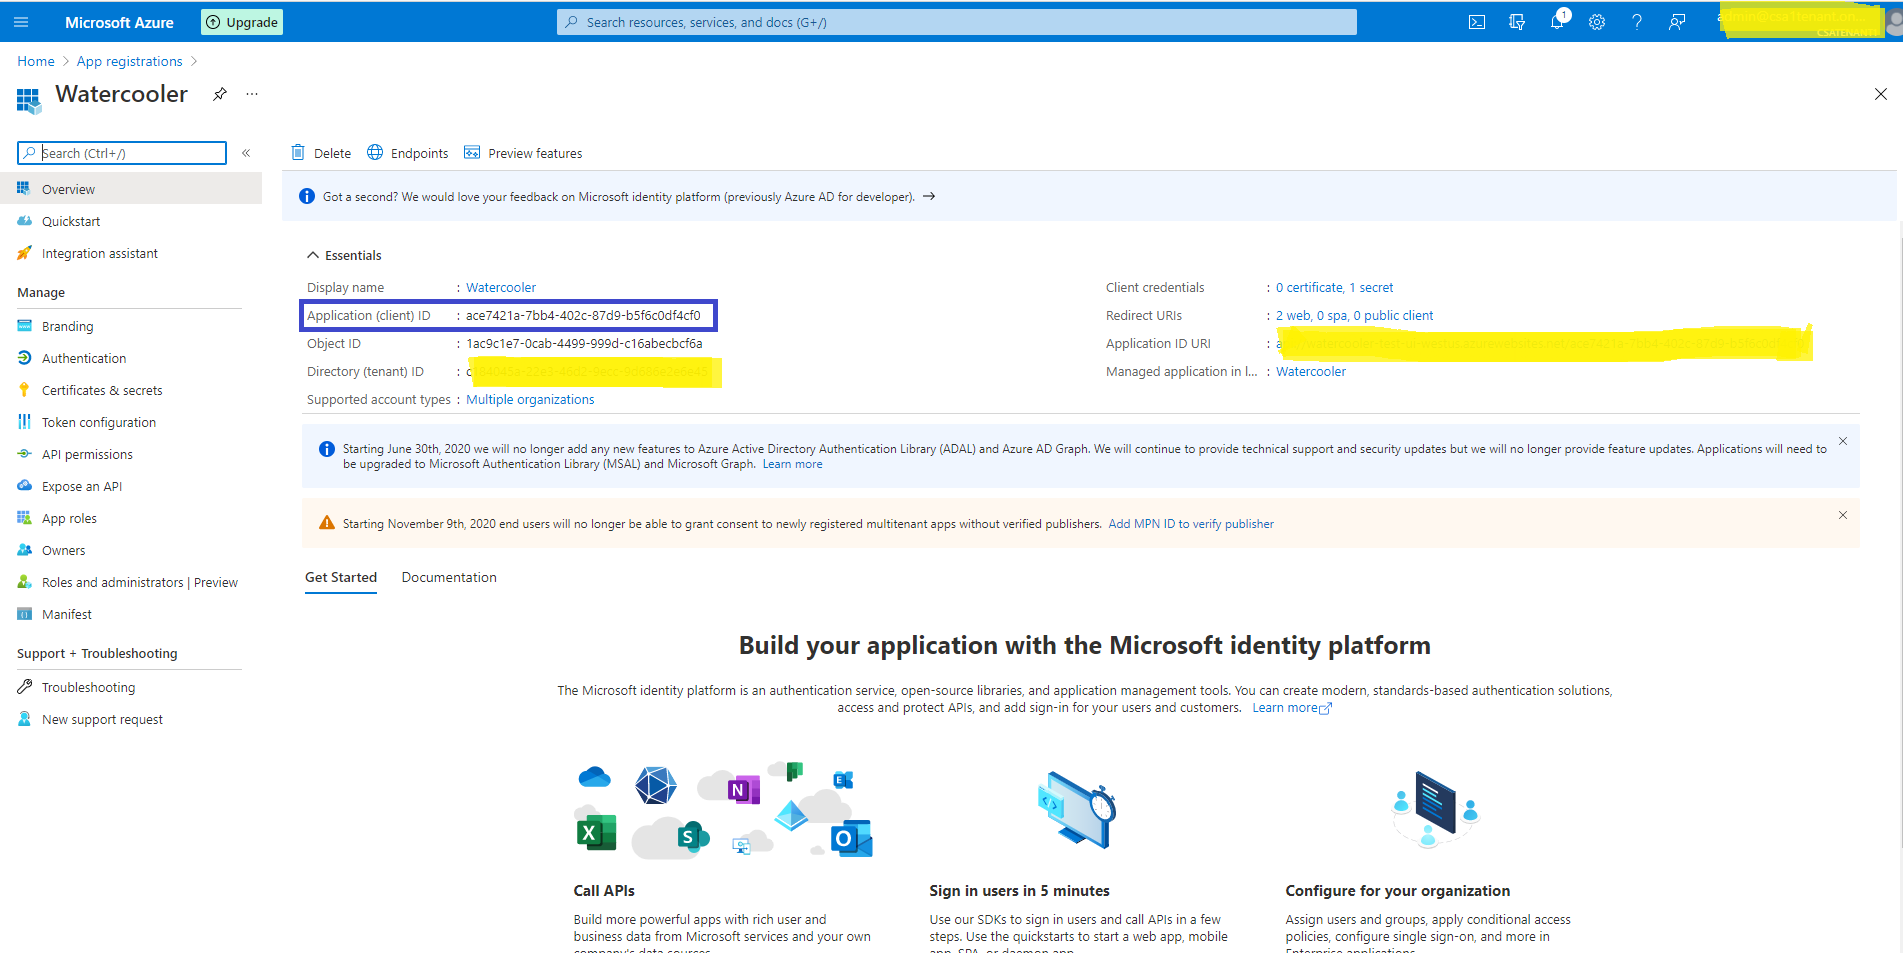This screenshot has width=1903, height=953.
Task: Open the Managed application Watercooler link
Action: [x=1311, y=371]
